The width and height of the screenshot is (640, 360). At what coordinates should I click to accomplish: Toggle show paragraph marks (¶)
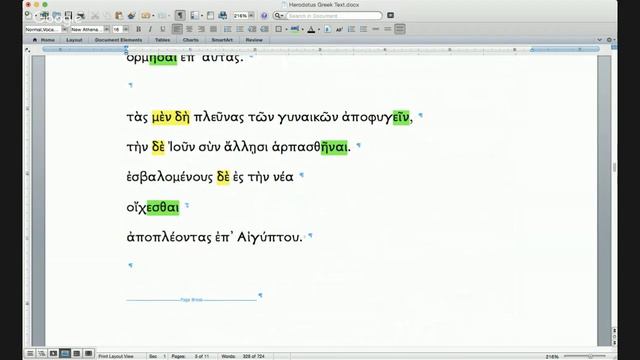[180, 16]
